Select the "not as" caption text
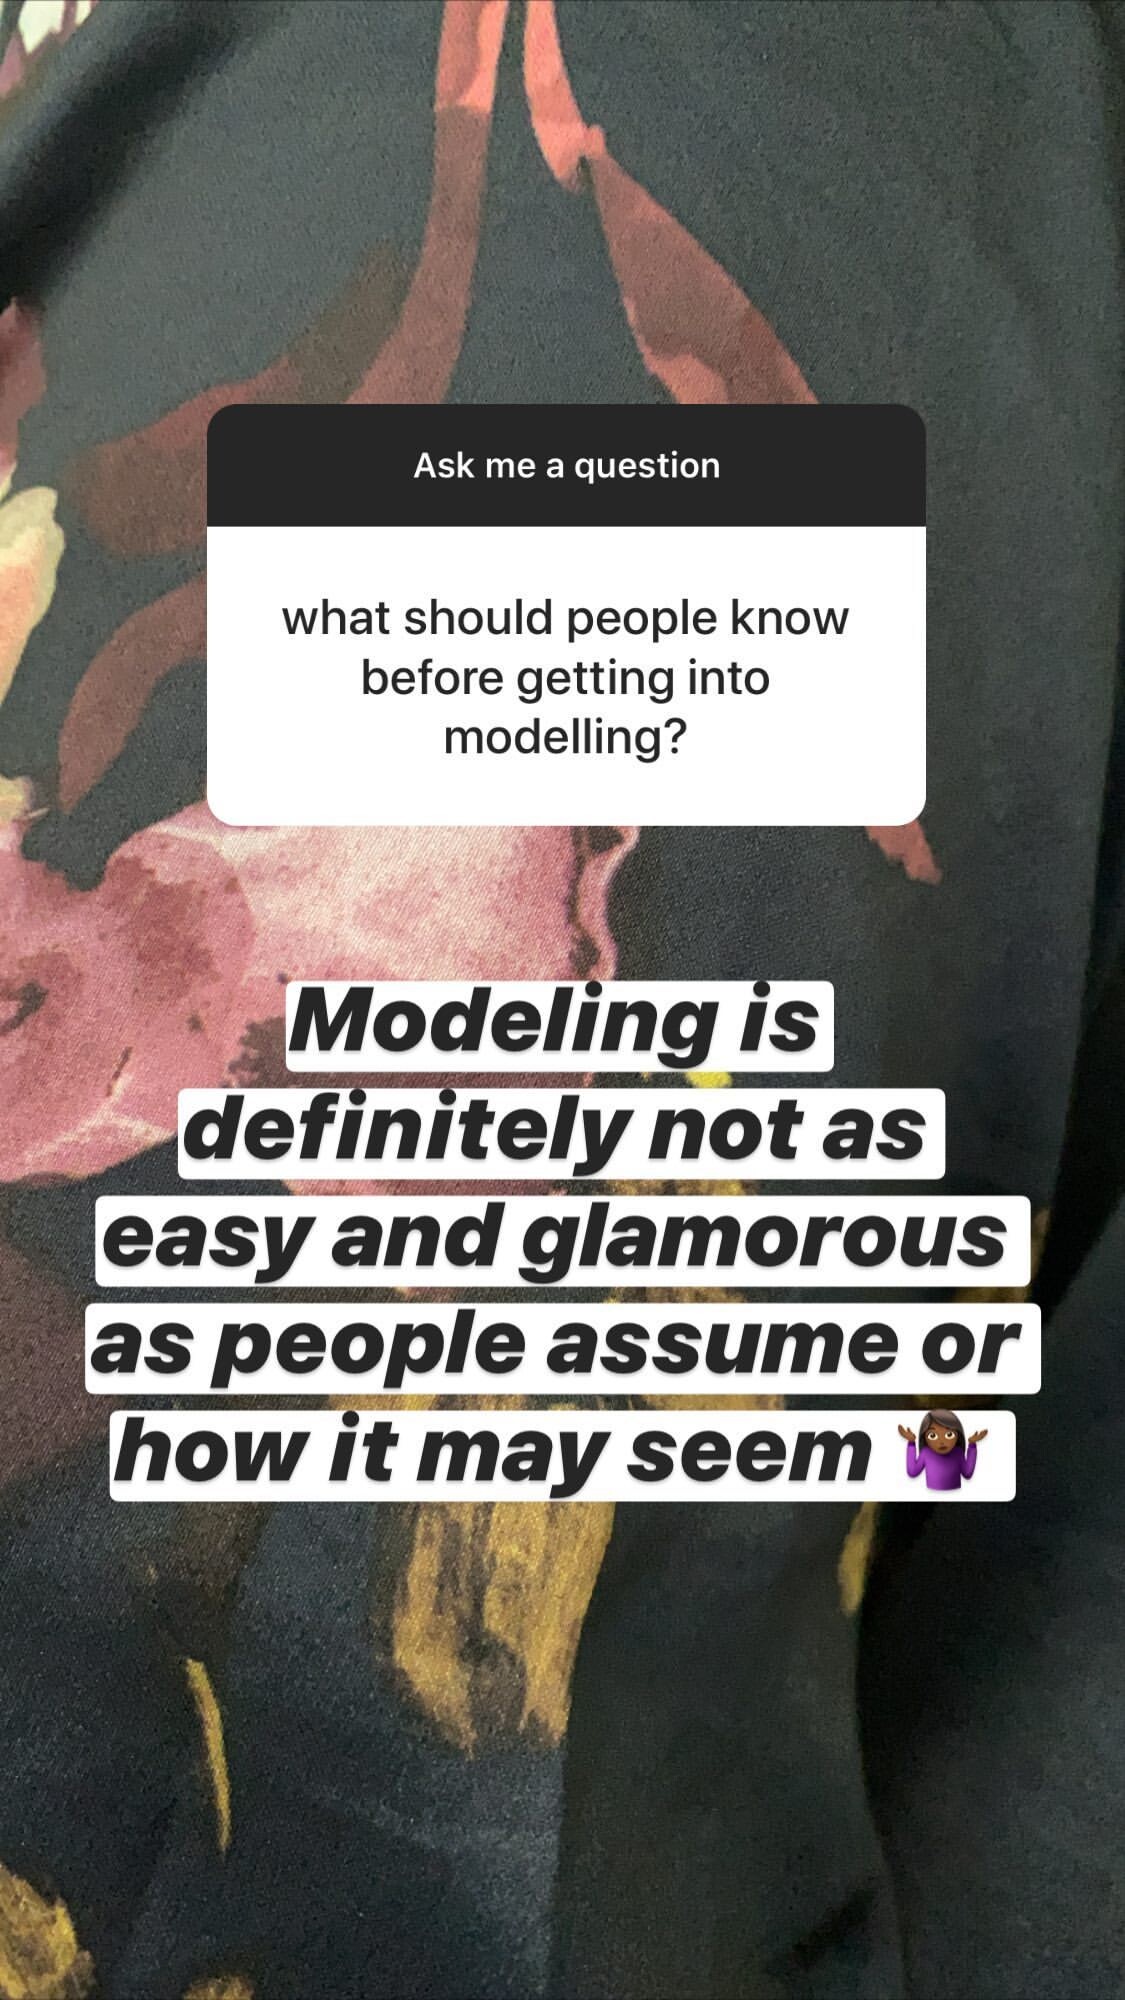The image size is (1125, 2000). click(787, 1134)
